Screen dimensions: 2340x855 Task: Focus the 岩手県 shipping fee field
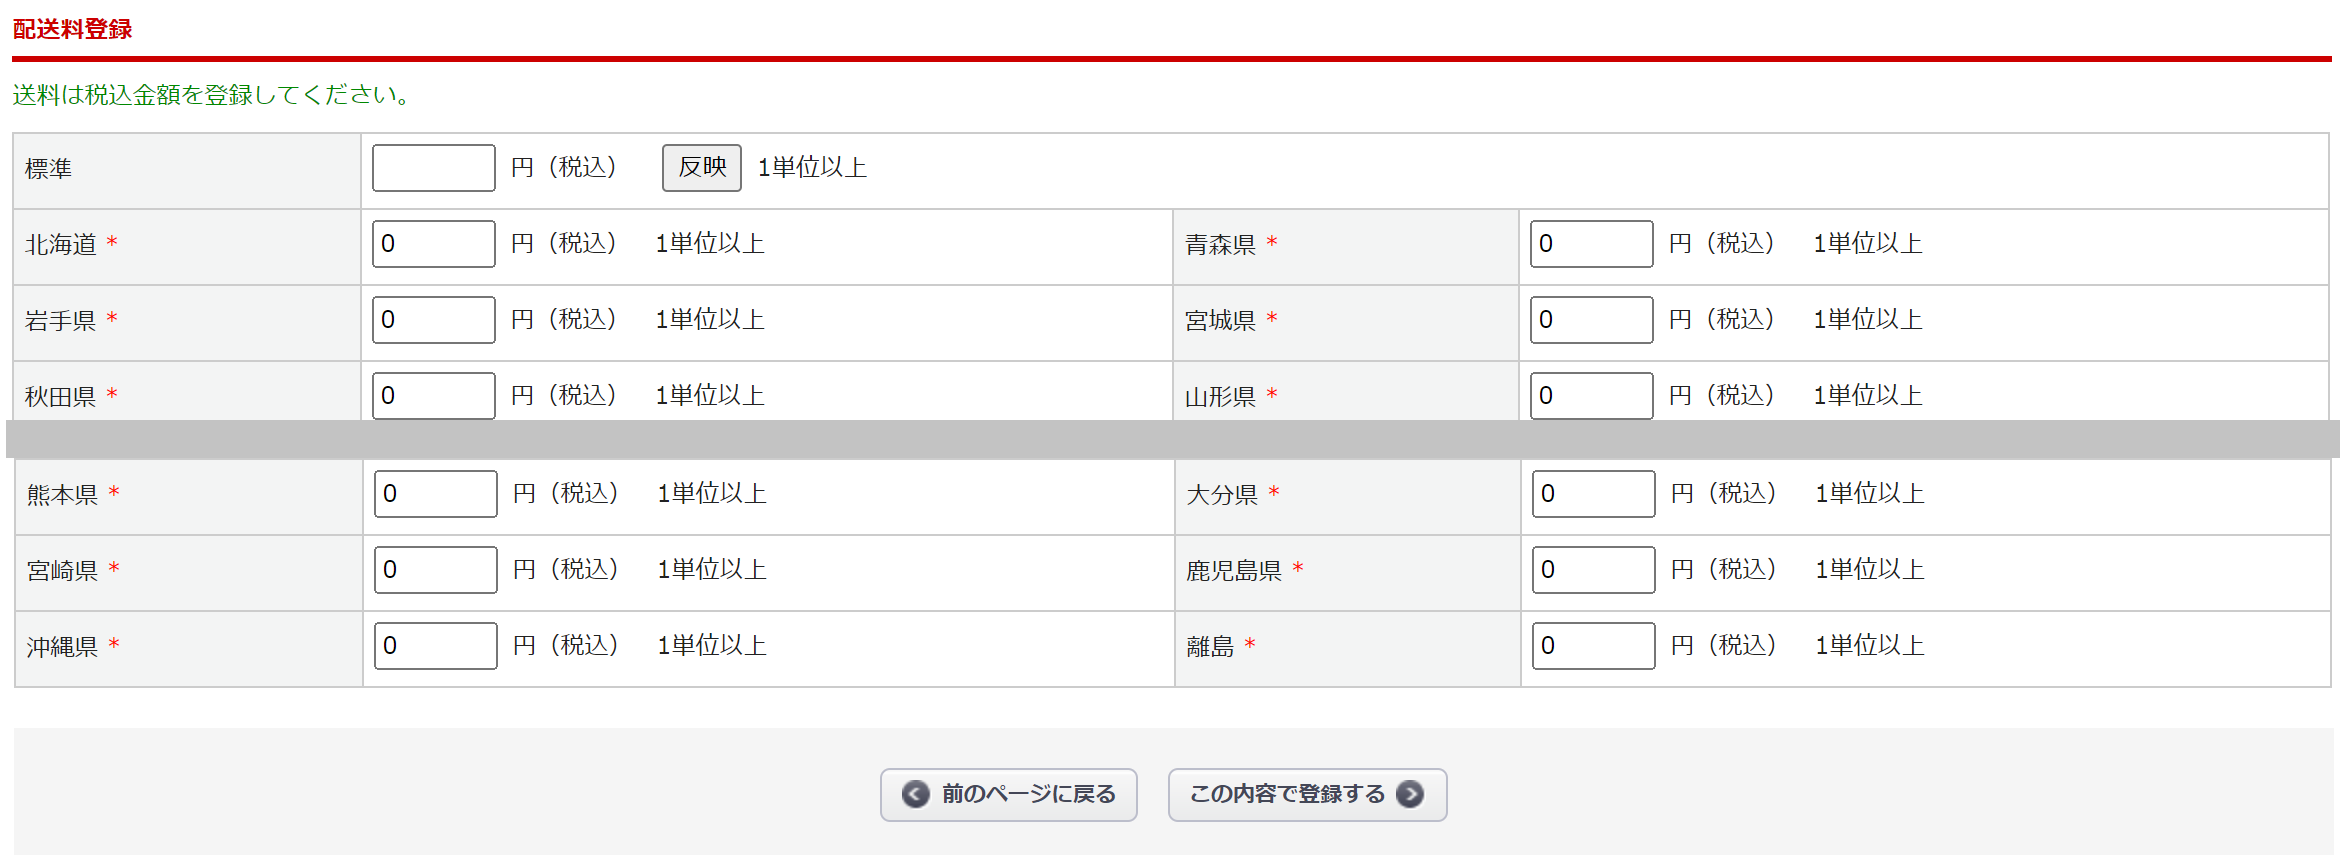tap(433, 319)
